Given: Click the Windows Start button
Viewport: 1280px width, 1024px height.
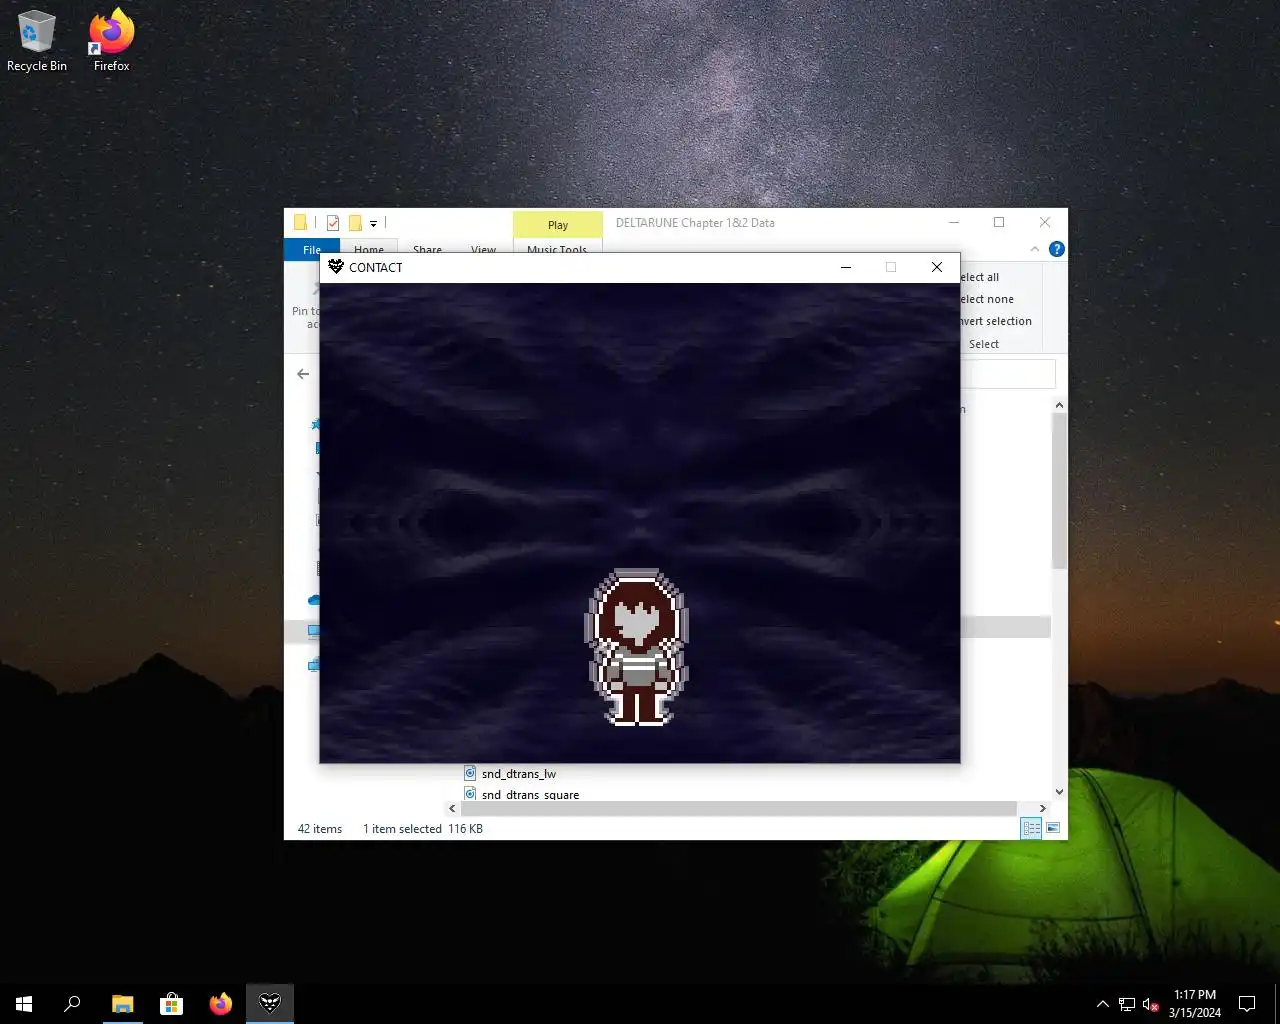Looking at the screenshot, I should pyautogui.click(x=24, y=1003).
